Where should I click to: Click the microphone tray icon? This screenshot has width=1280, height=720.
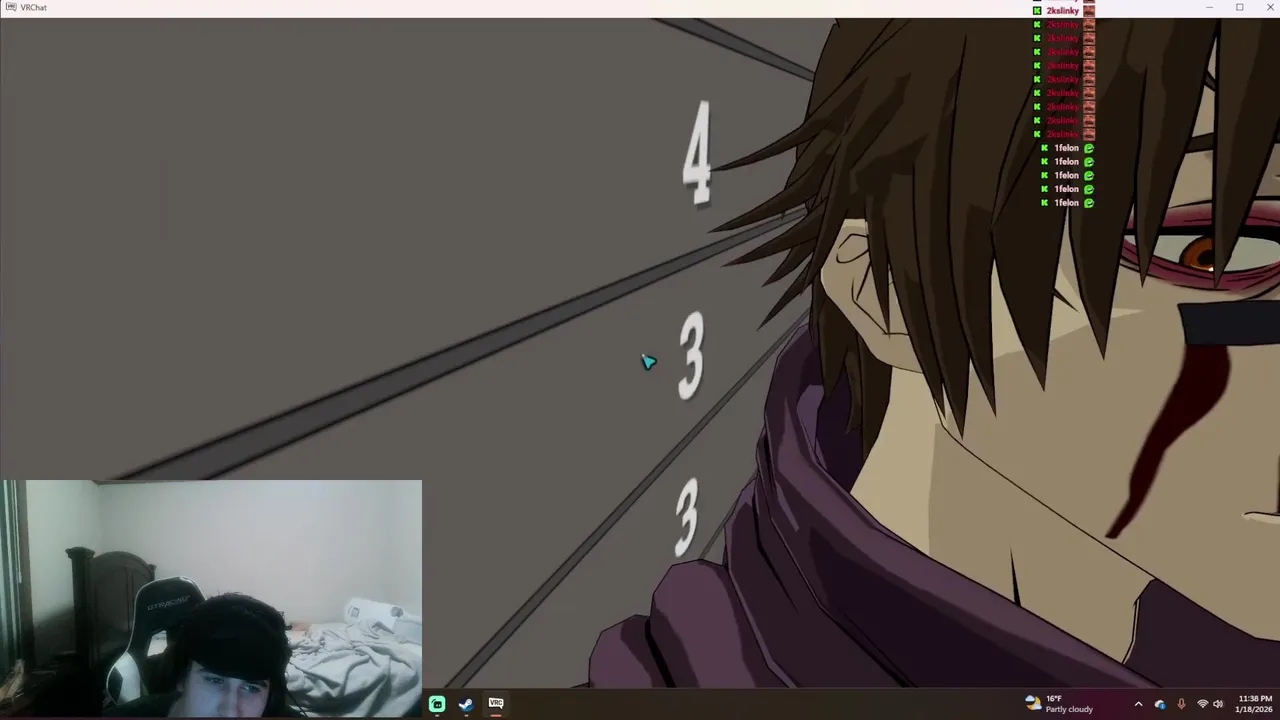click(1181, 704)
